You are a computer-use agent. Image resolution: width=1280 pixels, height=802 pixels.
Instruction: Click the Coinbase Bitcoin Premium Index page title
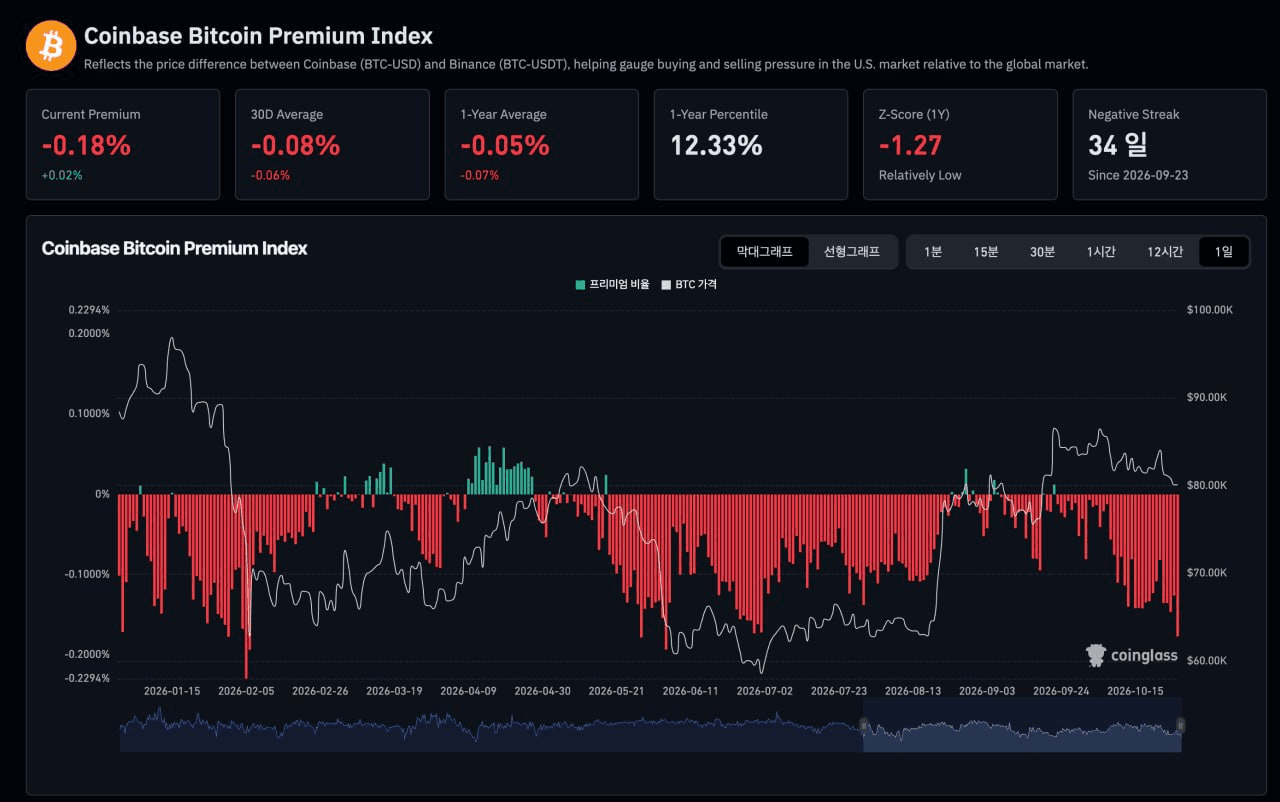(258, 36)
